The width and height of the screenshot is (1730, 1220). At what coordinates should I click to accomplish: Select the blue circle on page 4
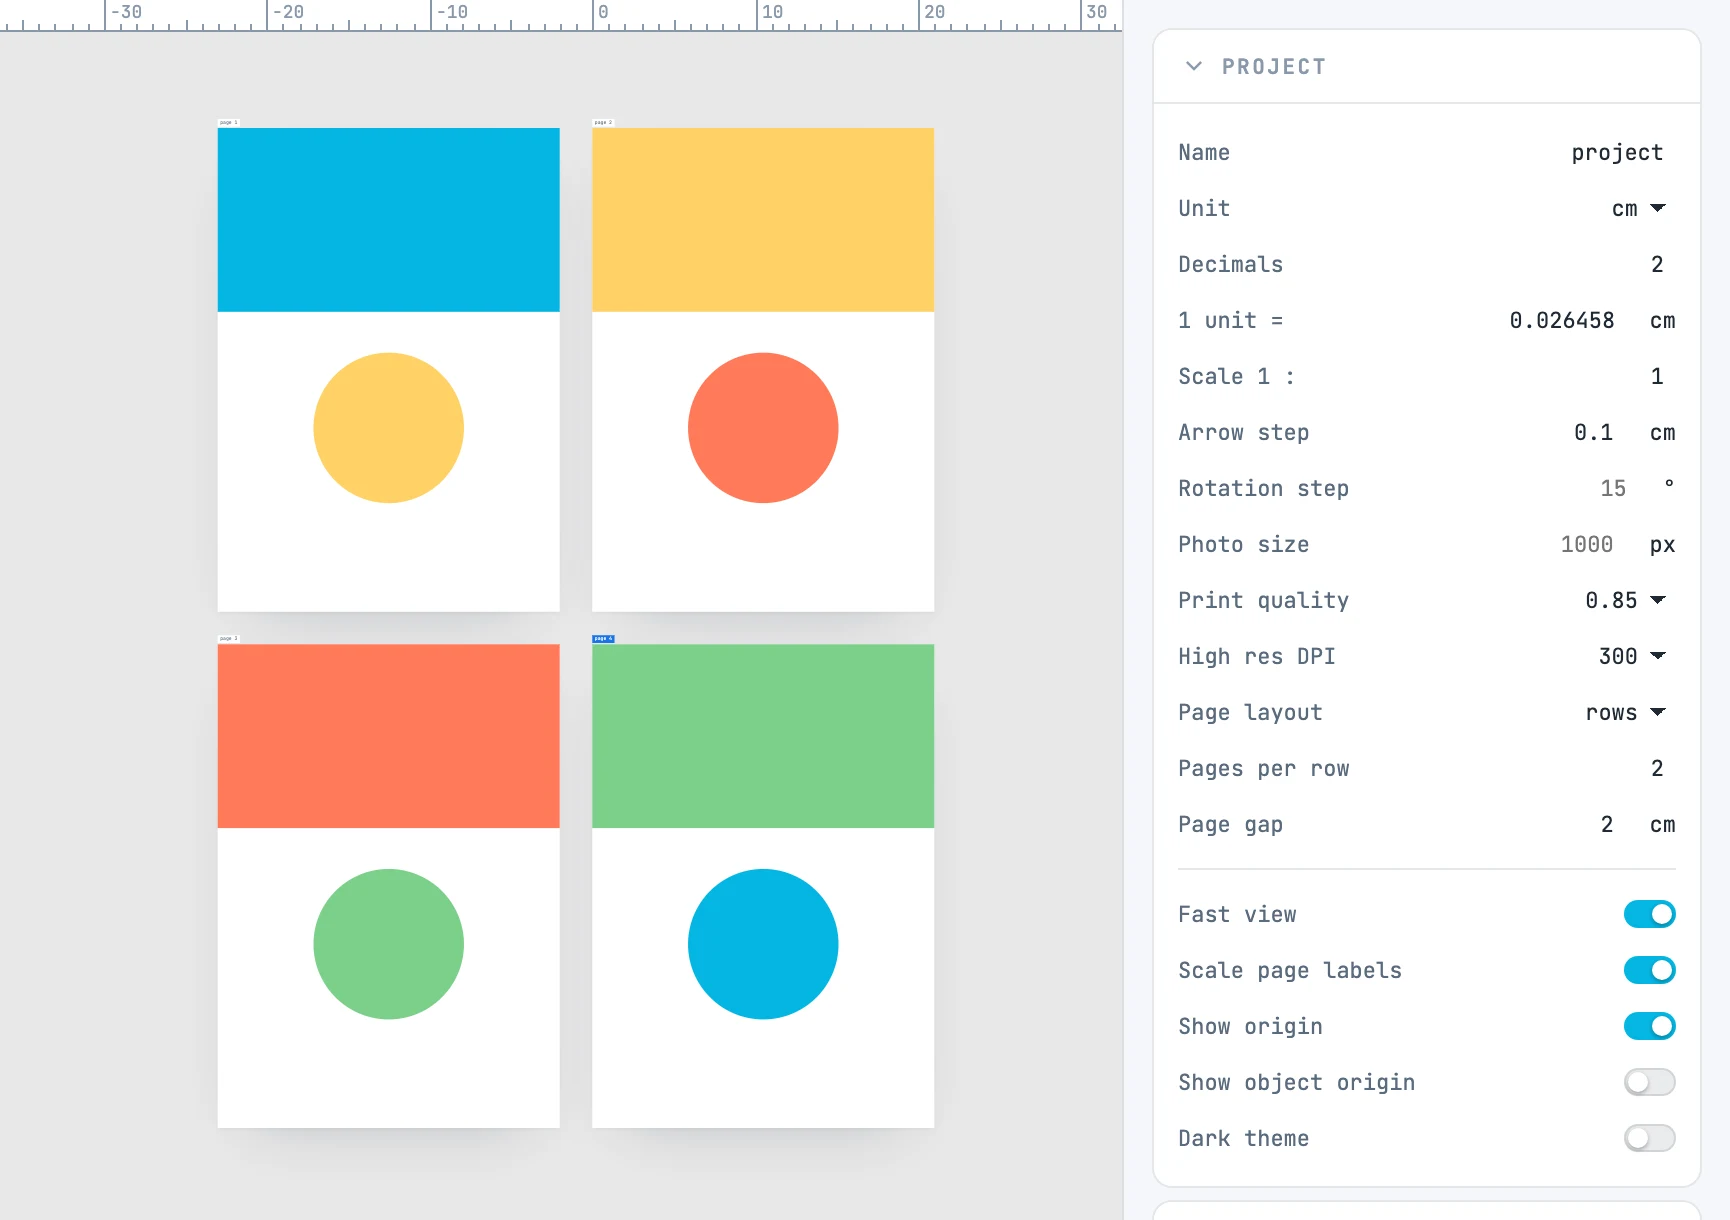coord(763,944)
